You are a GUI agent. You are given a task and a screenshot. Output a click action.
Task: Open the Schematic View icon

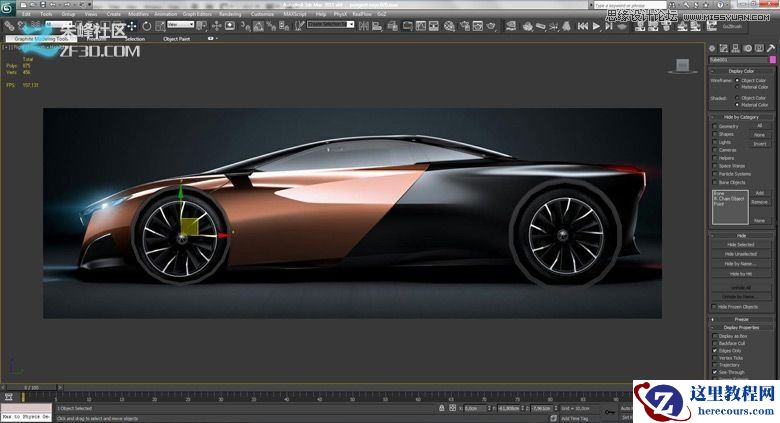(434, 26)
